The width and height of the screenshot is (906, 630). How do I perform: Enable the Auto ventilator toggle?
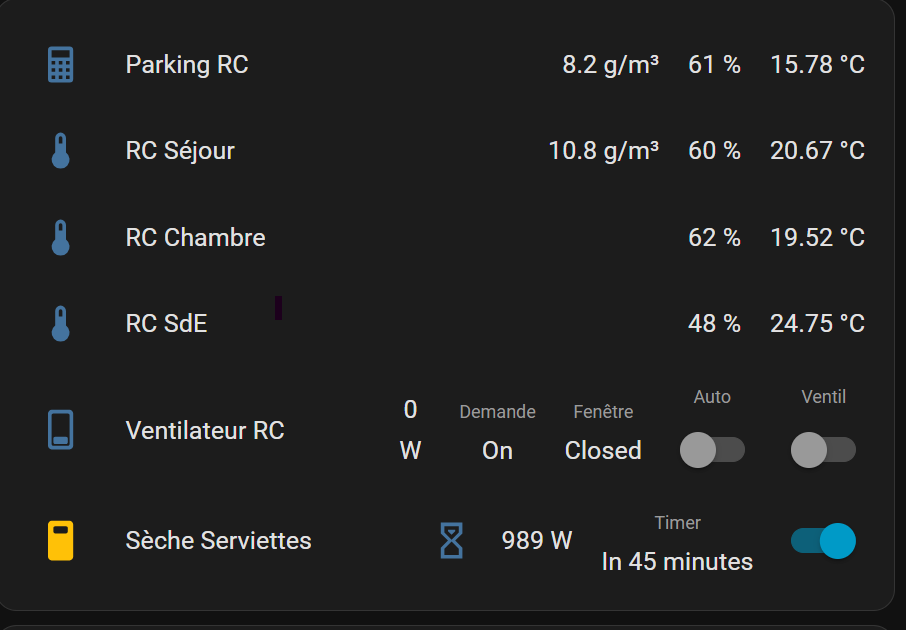pos(712,450)
